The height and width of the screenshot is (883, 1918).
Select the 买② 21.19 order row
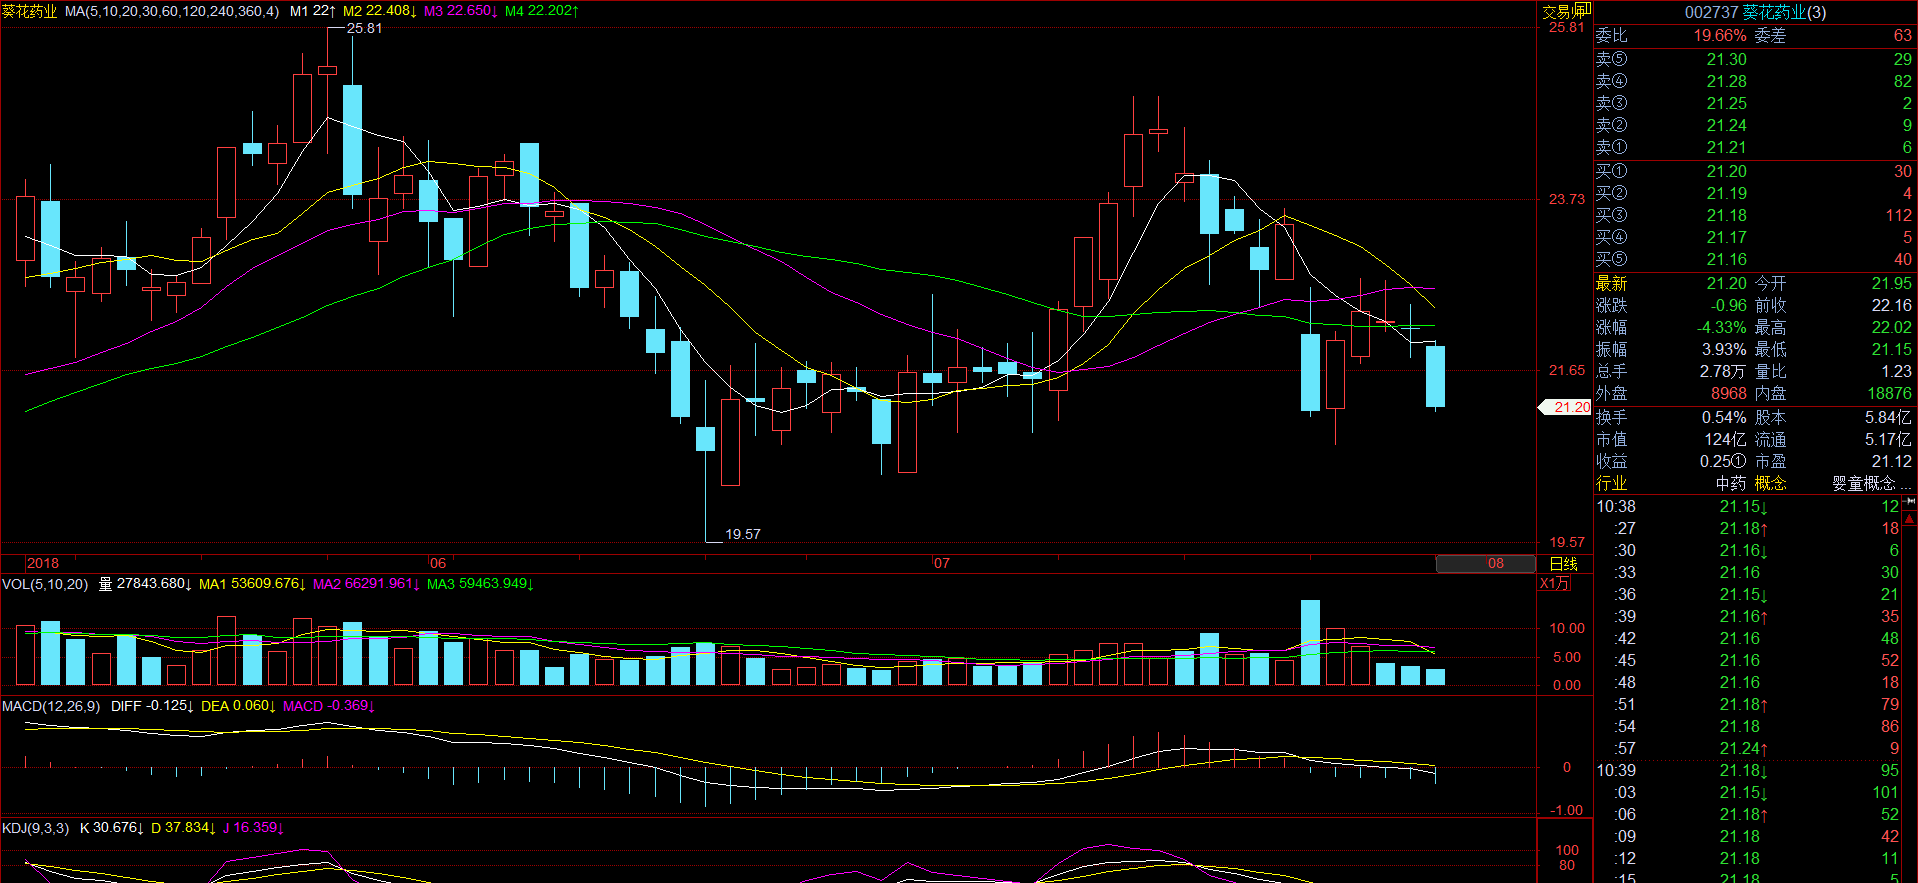tap(1754, 193)
